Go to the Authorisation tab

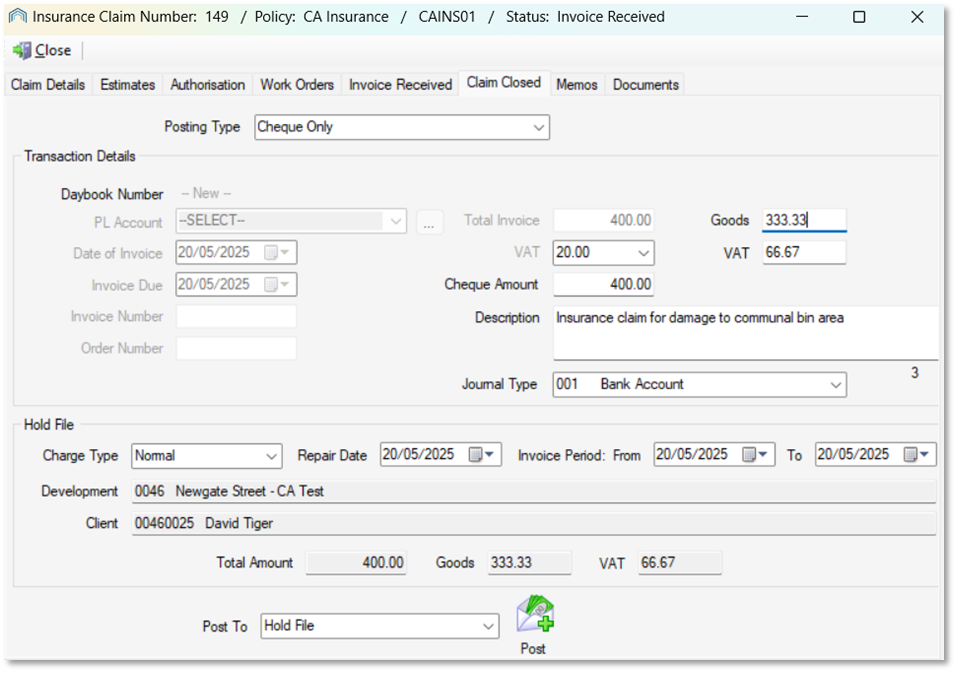click(208, 85)
